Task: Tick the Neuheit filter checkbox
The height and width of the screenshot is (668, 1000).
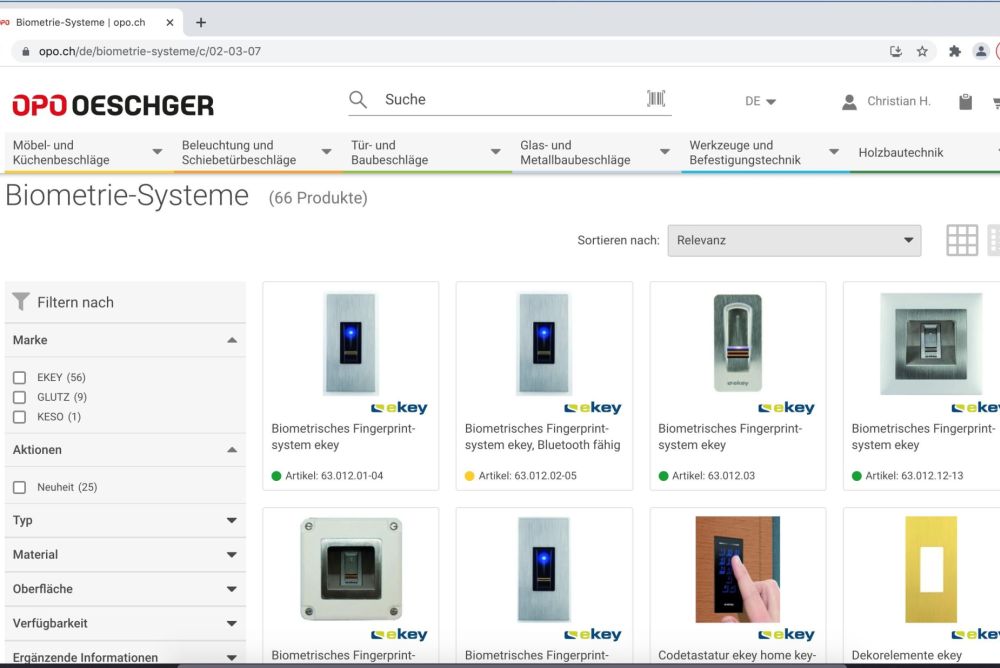Action: point(19,487)
